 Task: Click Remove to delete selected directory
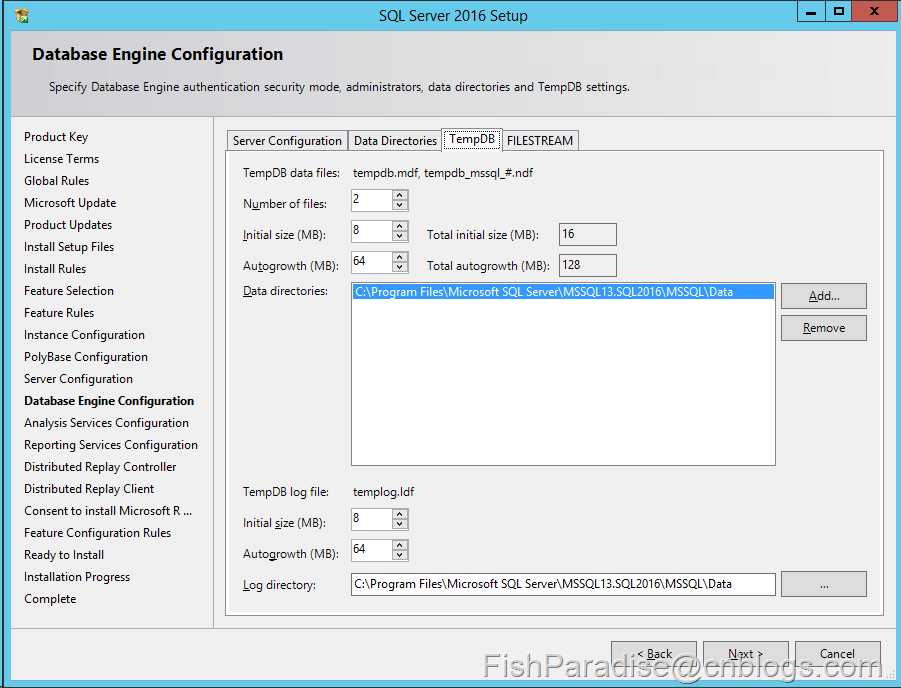point(823,328)
